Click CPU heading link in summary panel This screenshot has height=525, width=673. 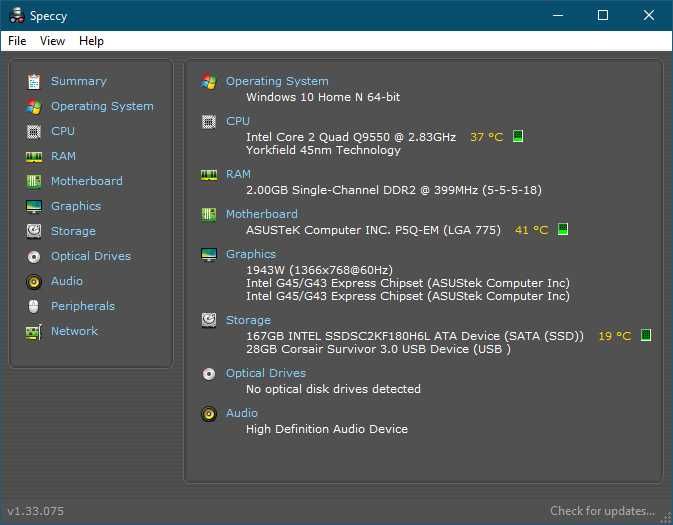238,121
